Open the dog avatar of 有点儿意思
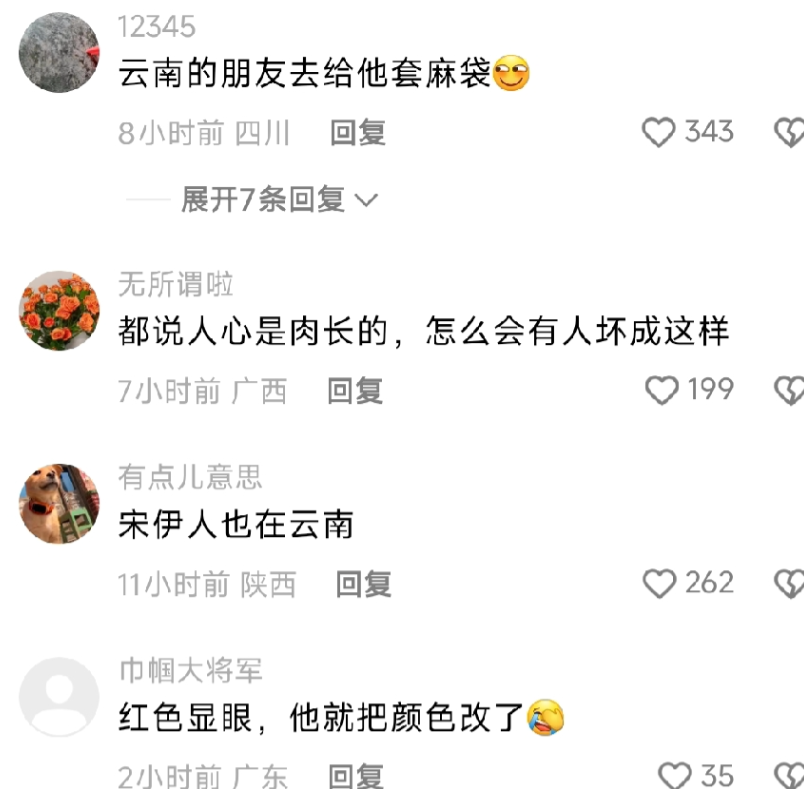The height and width of the screenshot is (789, 804). pyautogui.click(x=59, y=504)
